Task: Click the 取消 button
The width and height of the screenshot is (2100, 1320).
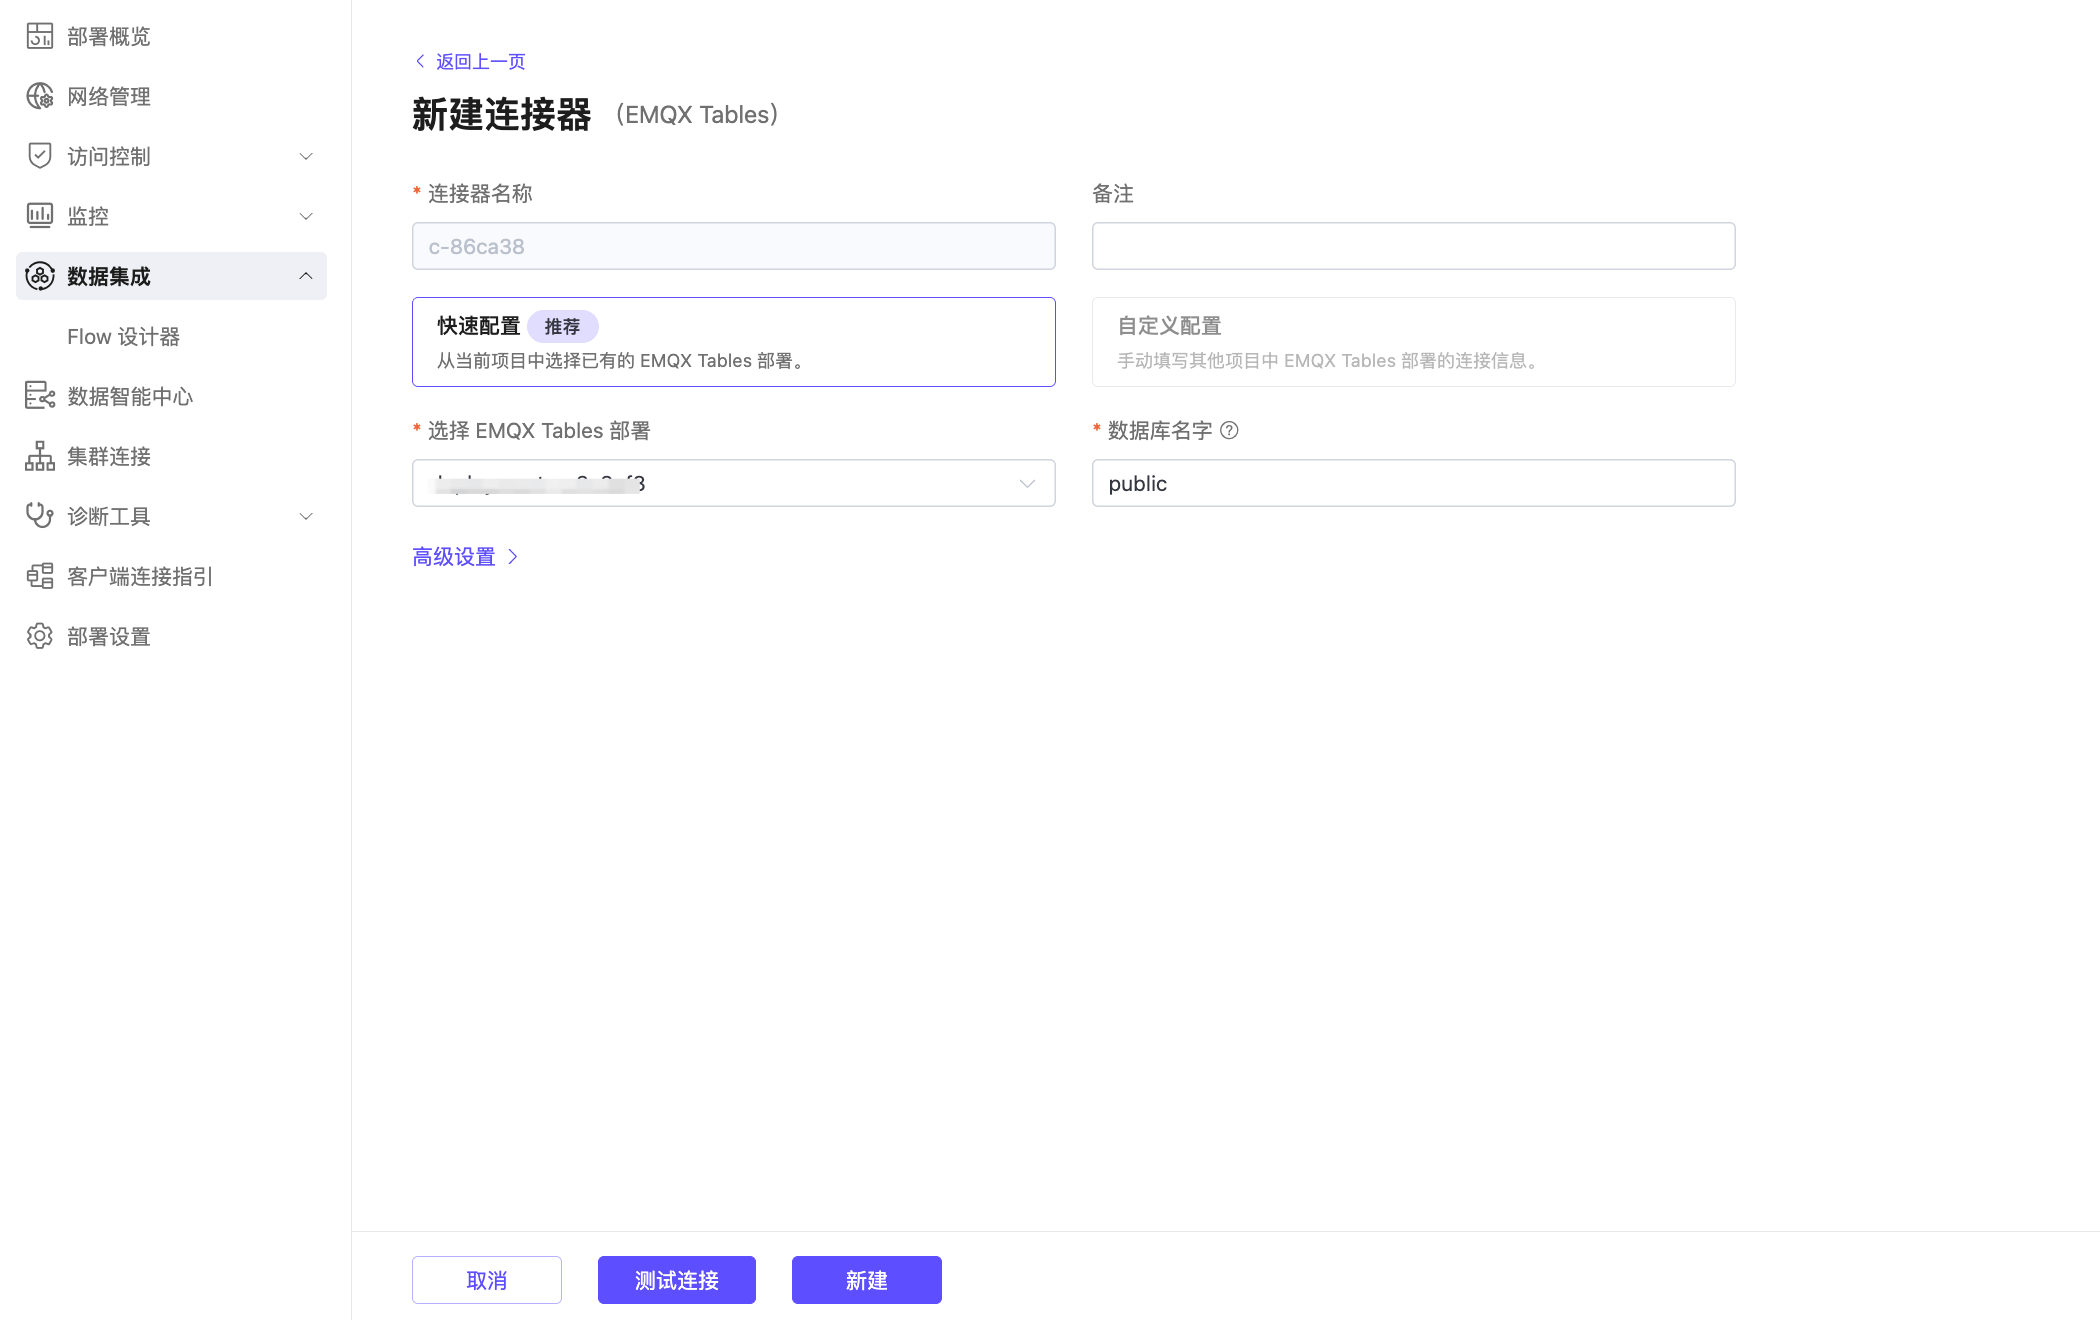Action: 487,1280
